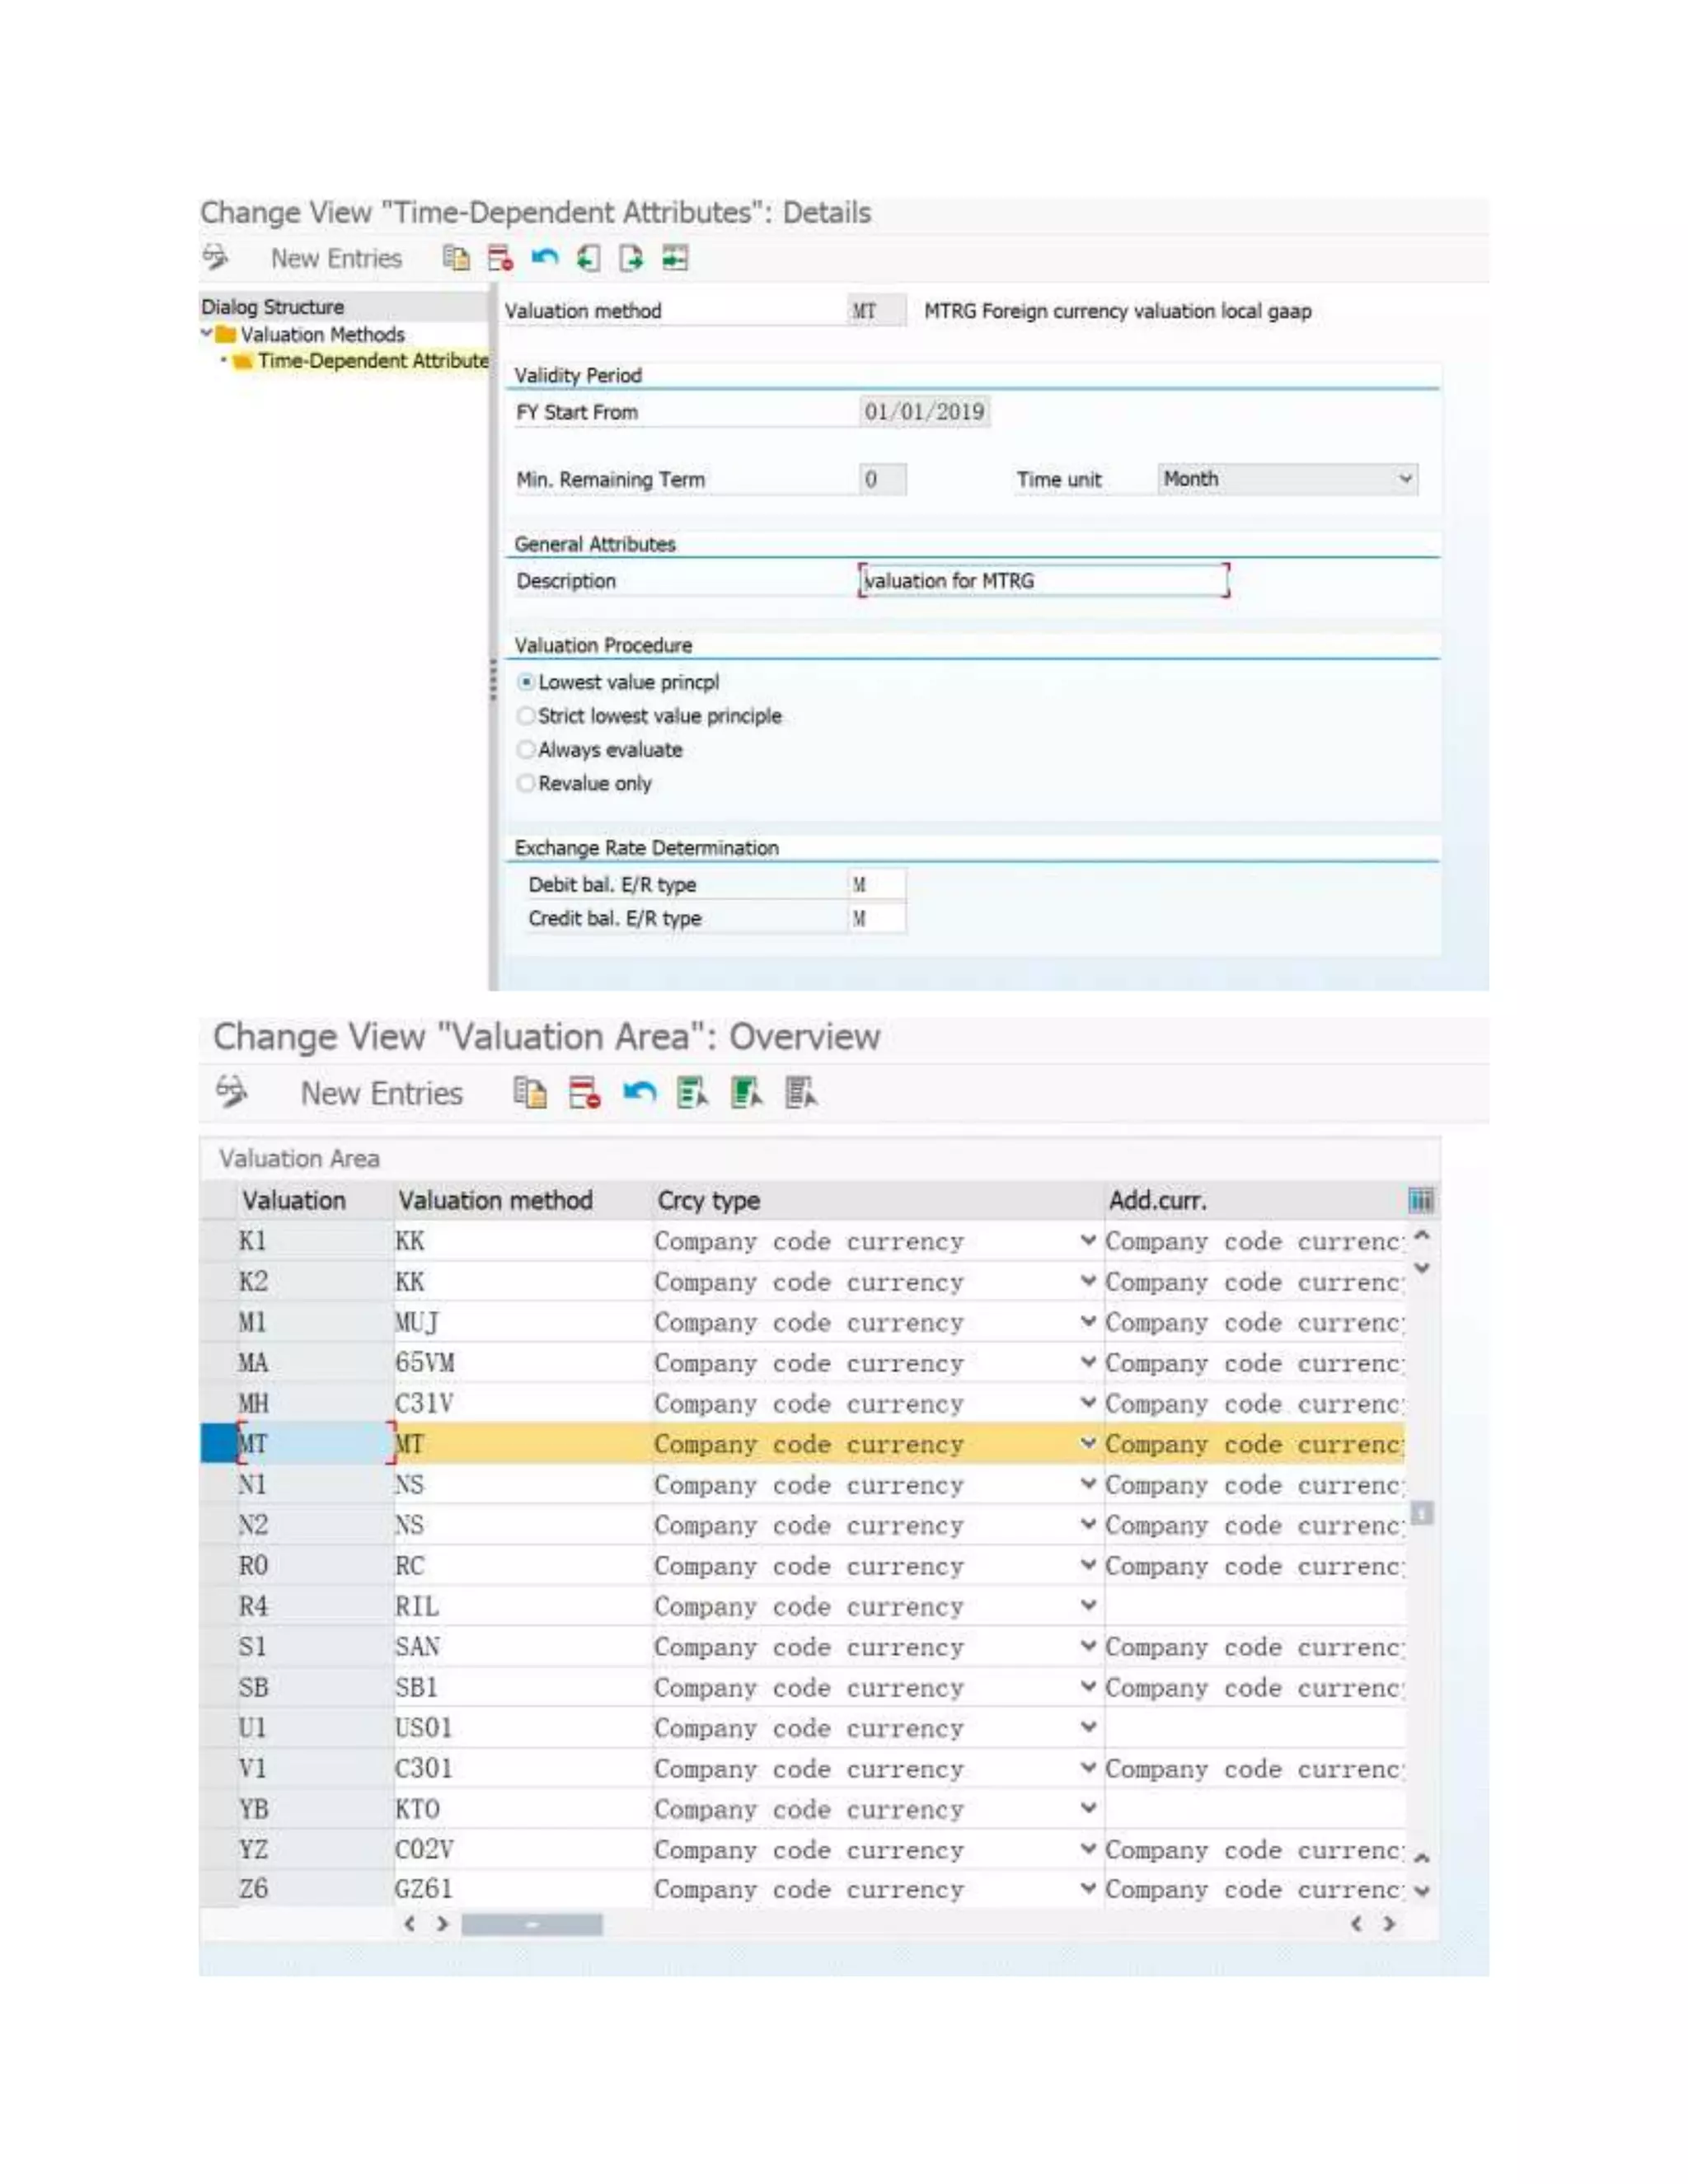Viewport: 1688px width, 2184px height.
Task: Click Deselect All icon in Valuation Area toolbar
Action: (800, 1093)
